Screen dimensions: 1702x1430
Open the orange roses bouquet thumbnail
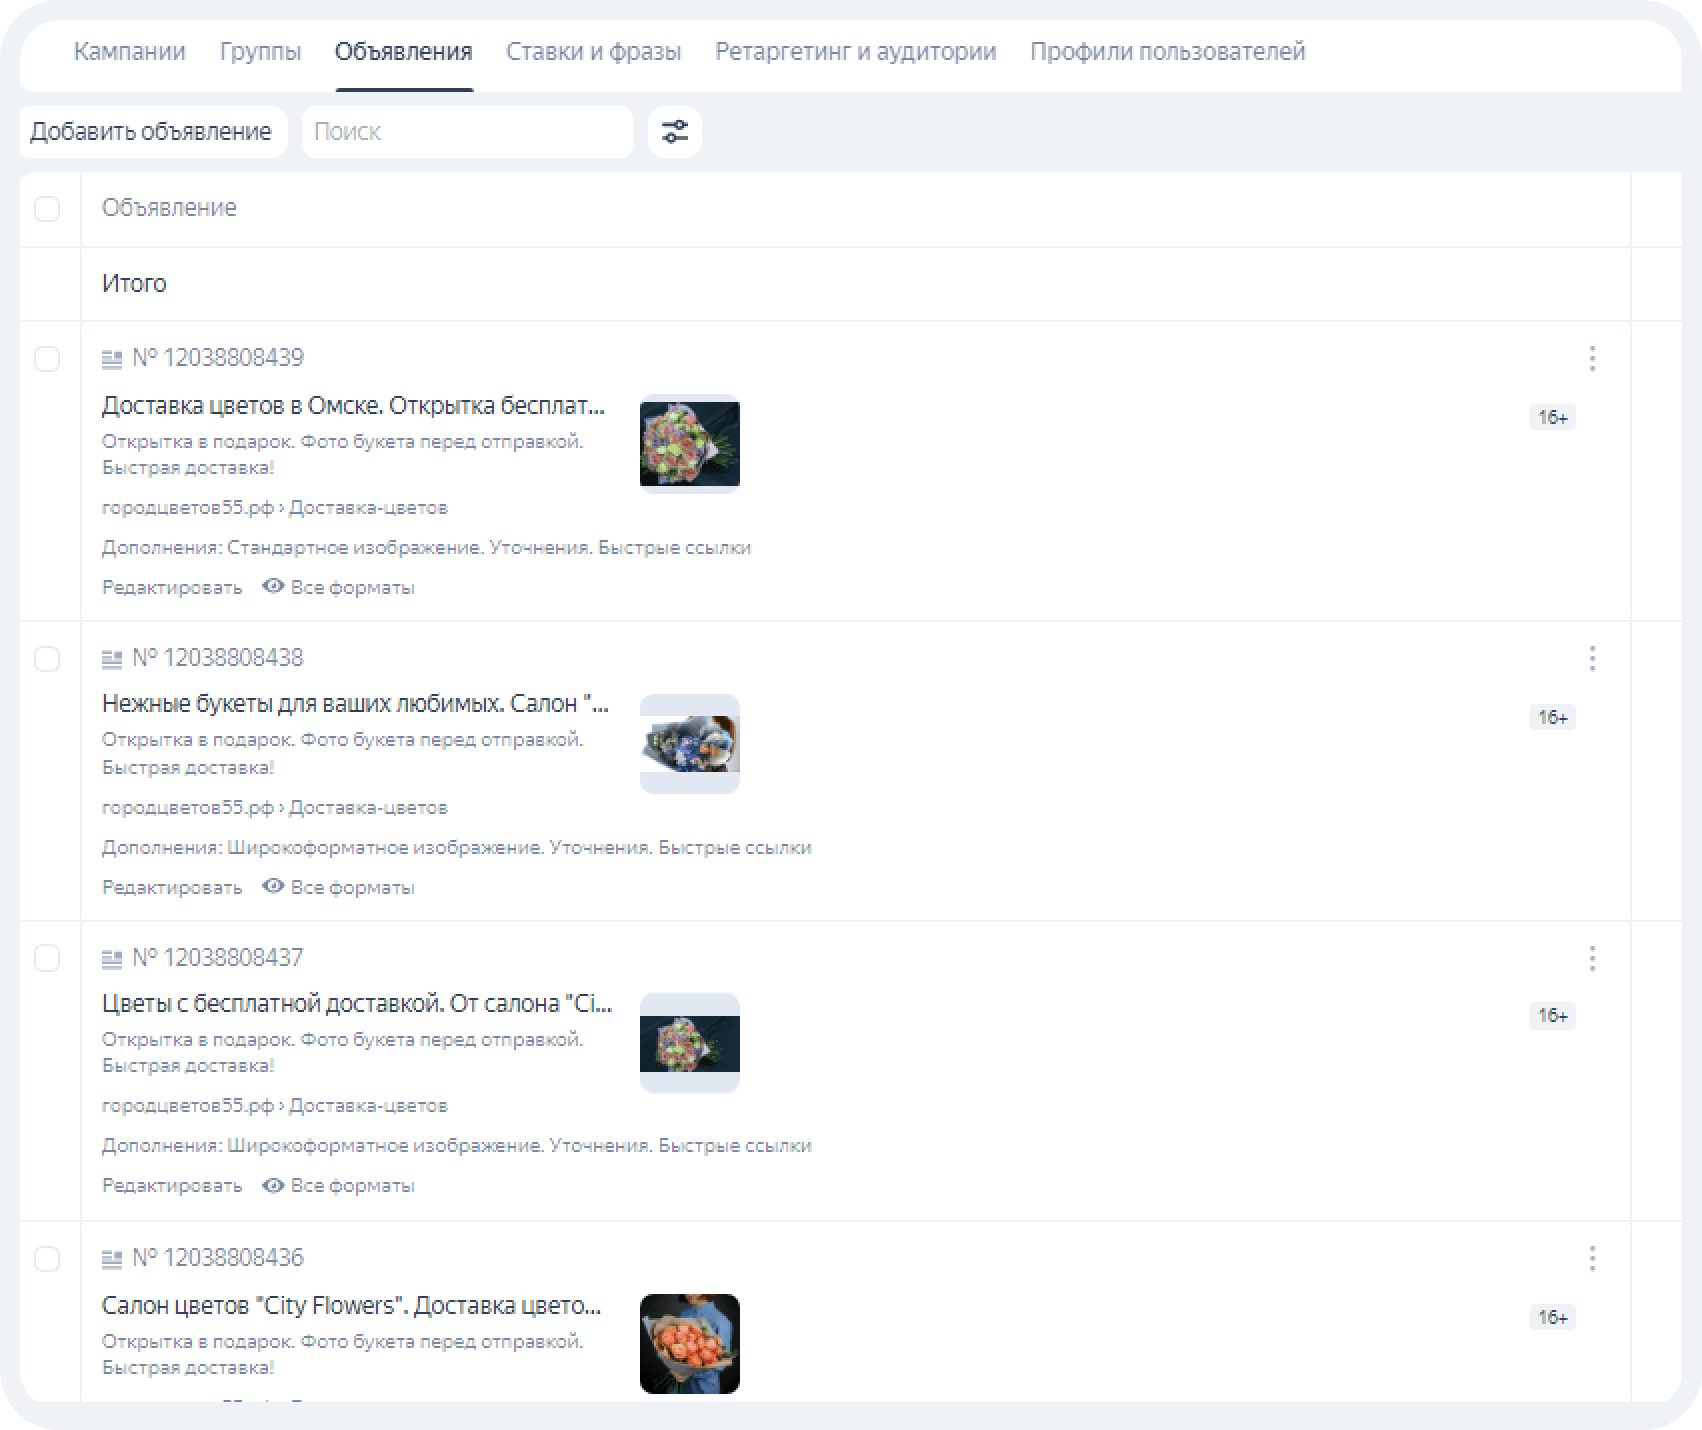coord(690,1344)
